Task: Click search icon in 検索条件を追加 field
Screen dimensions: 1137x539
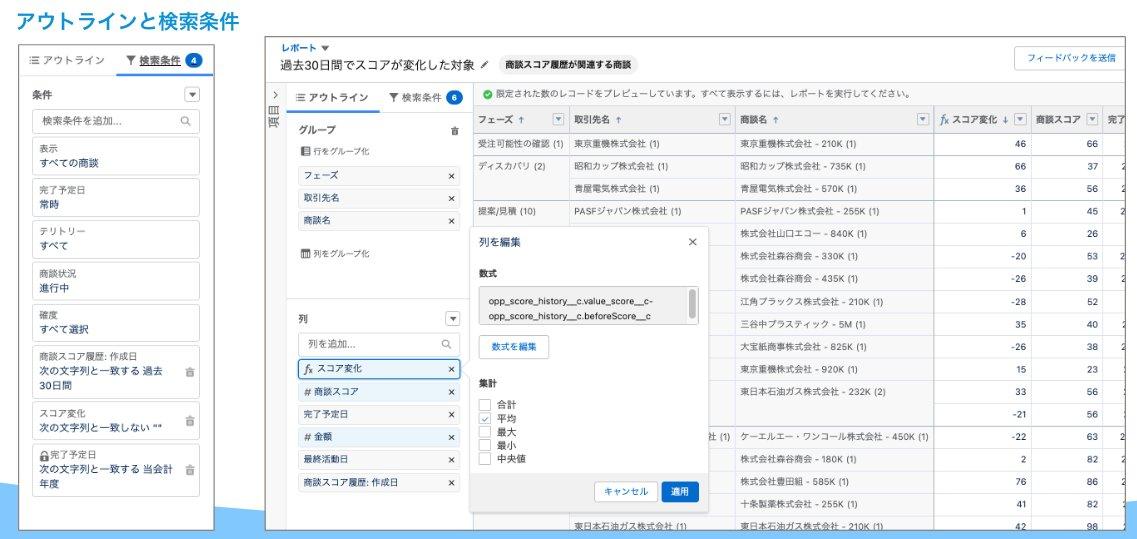Action: point(186,122)
